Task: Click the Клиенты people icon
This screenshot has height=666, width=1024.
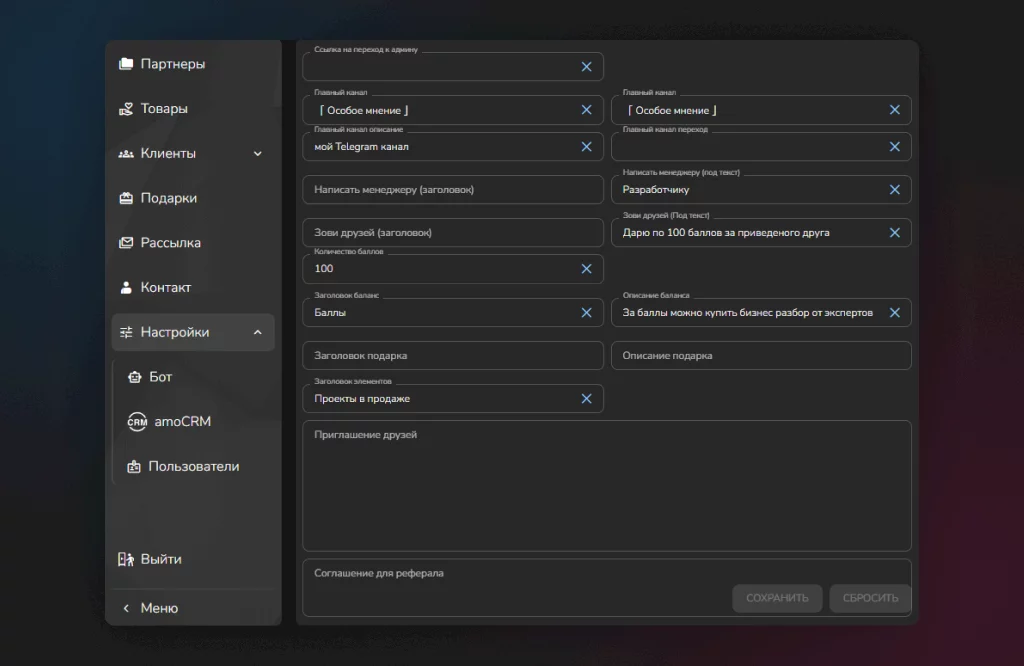Action: tap(126, 153)
